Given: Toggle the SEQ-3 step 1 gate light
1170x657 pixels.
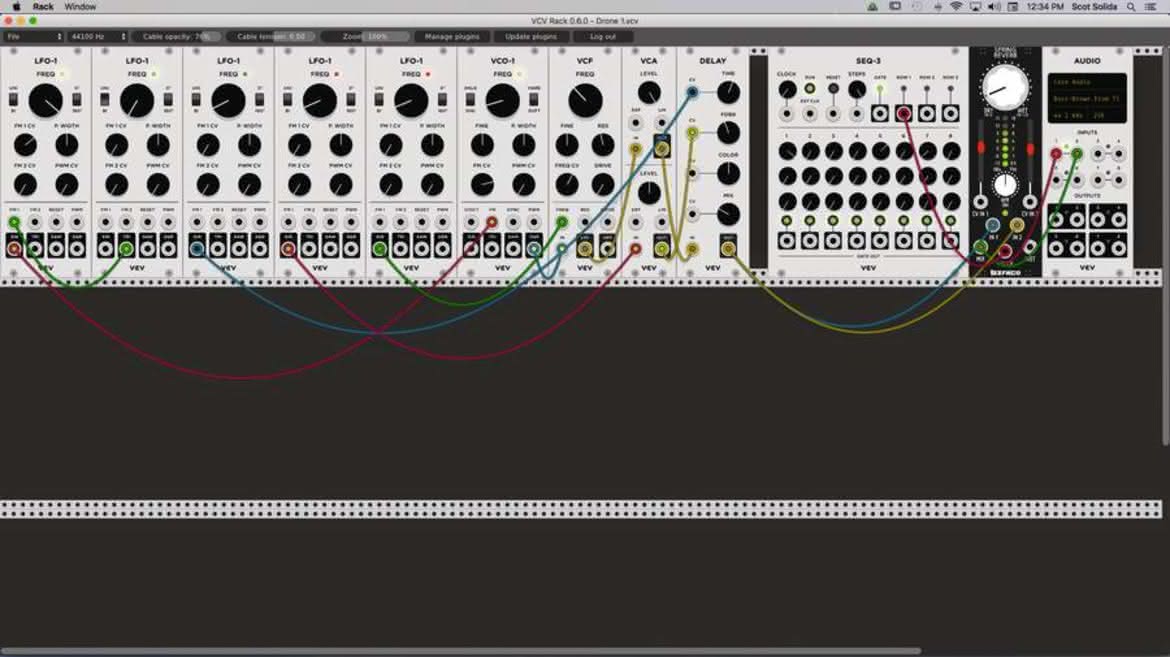Looking at the screenshot, I should click(x=786, y=221).
